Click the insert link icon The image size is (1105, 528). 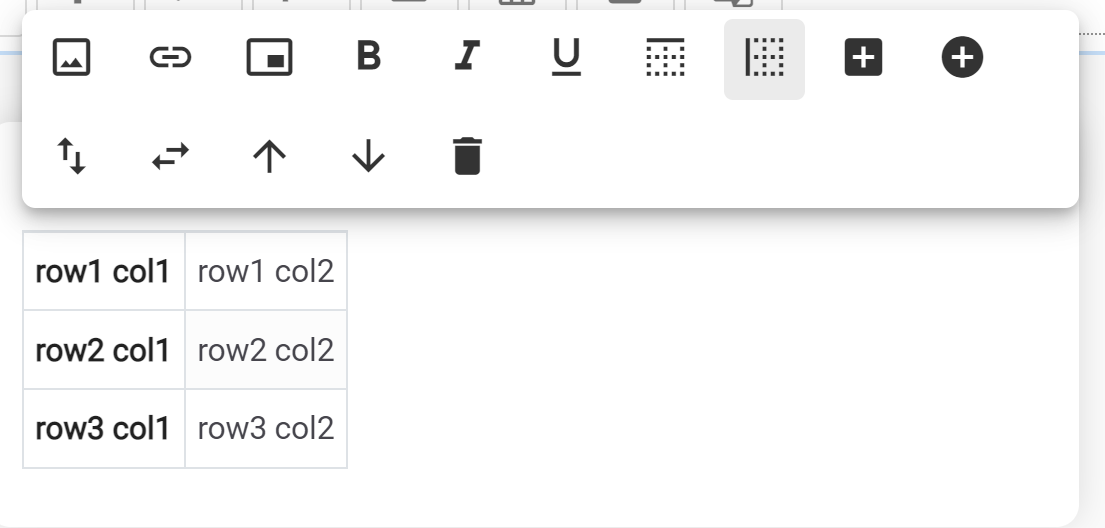click(x=170, y=58)
